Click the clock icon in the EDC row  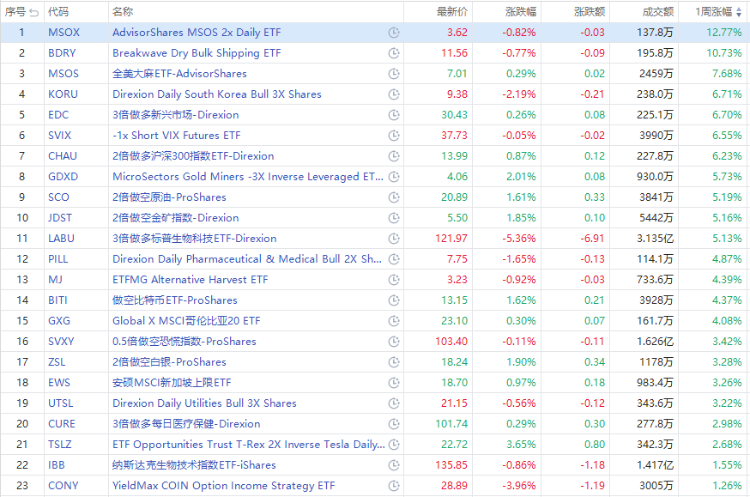point(394,115)
